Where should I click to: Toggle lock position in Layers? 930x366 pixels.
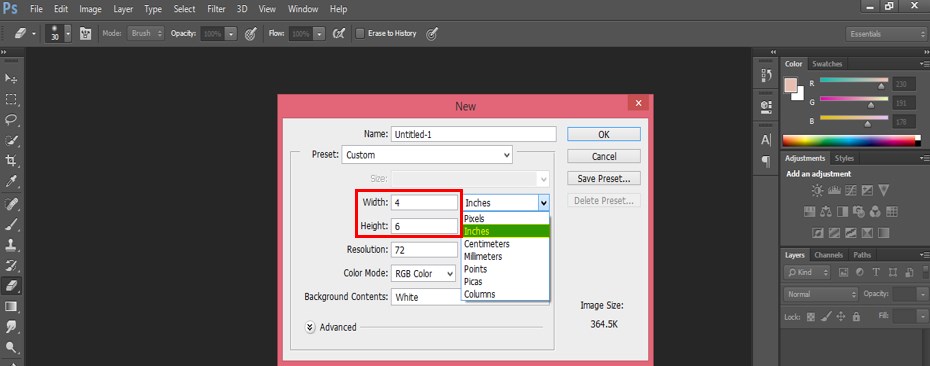coord(840,317)
